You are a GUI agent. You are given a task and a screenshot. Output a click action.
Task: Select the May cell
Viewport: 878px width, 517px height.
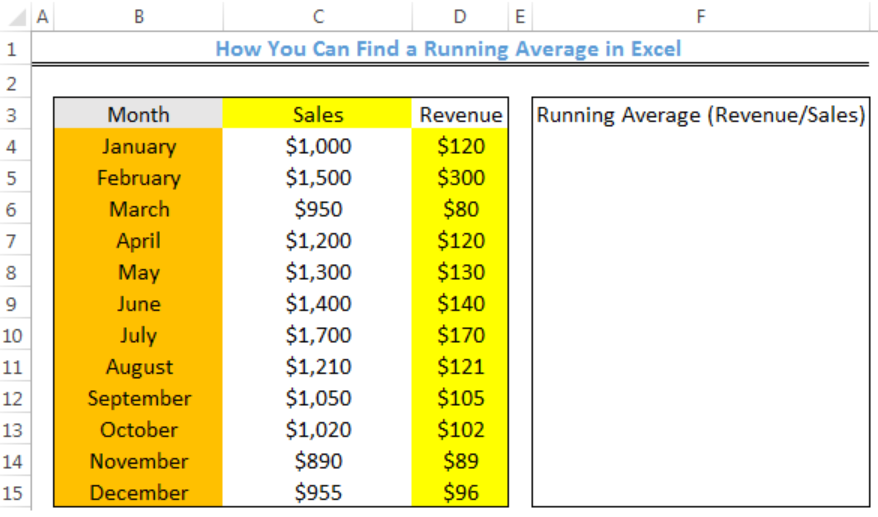138,272
